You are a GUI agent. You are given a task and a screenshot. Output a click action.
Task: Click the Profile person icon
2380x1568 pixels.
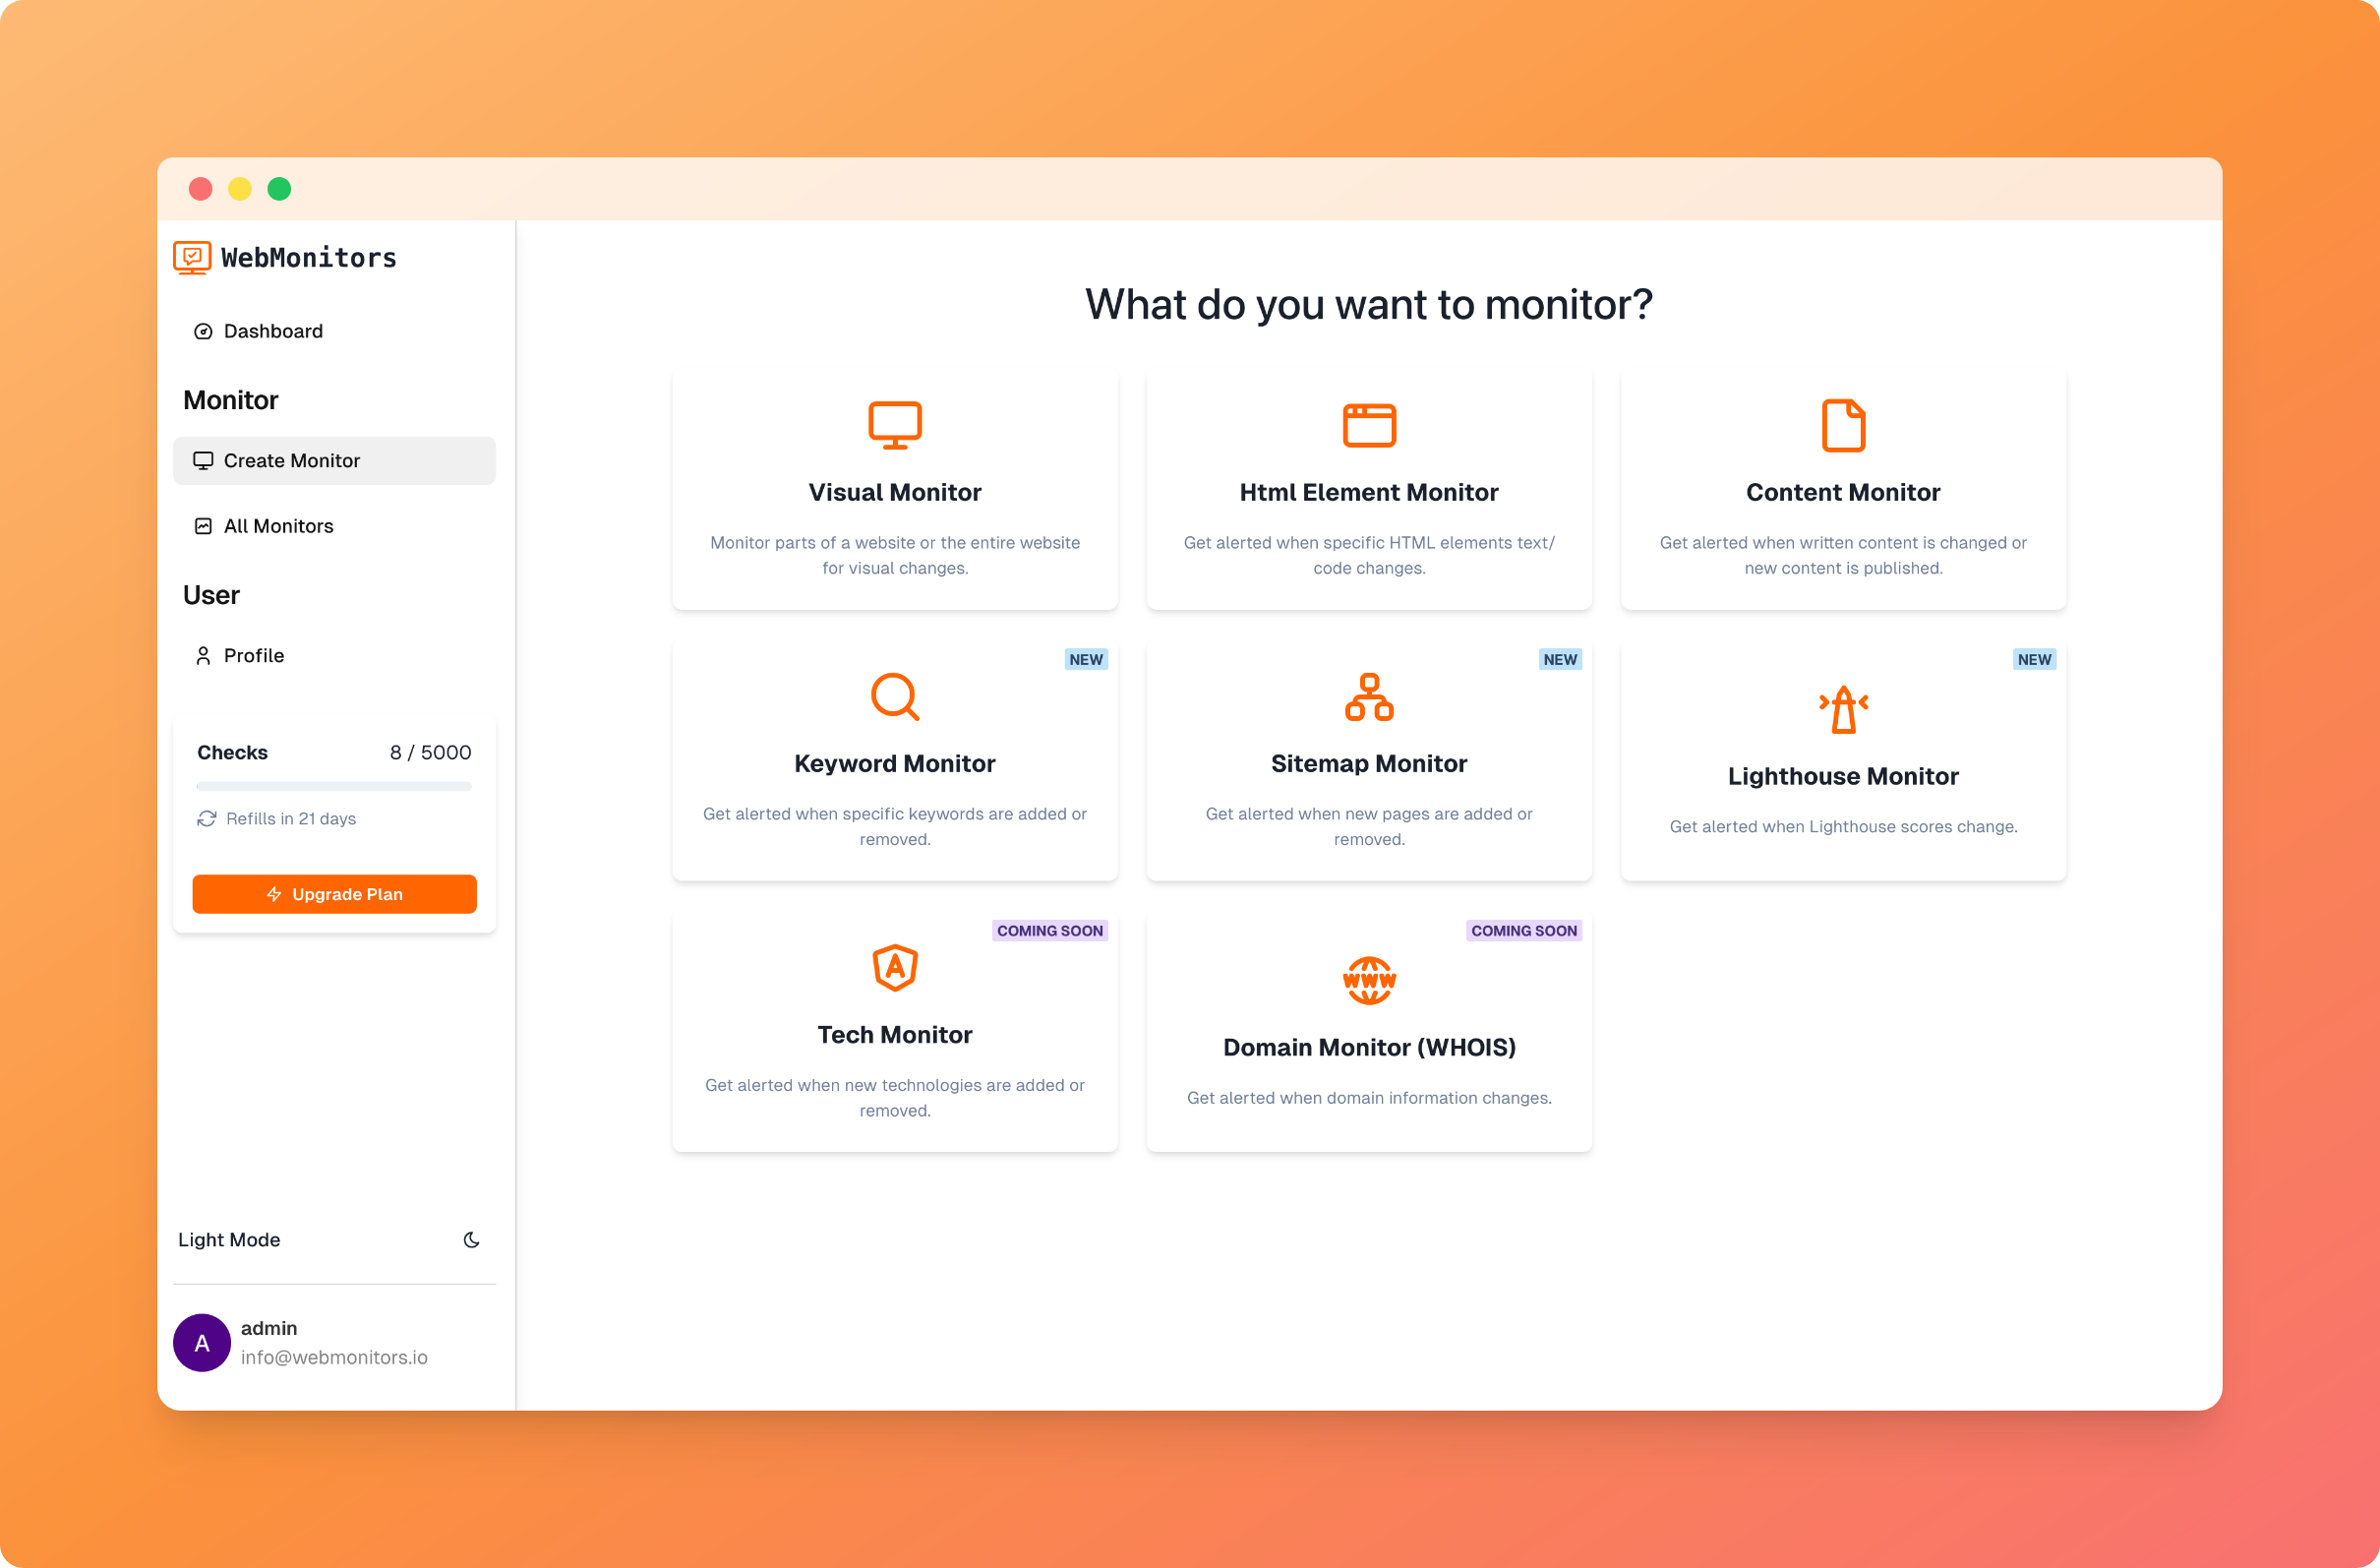point(203,655)
